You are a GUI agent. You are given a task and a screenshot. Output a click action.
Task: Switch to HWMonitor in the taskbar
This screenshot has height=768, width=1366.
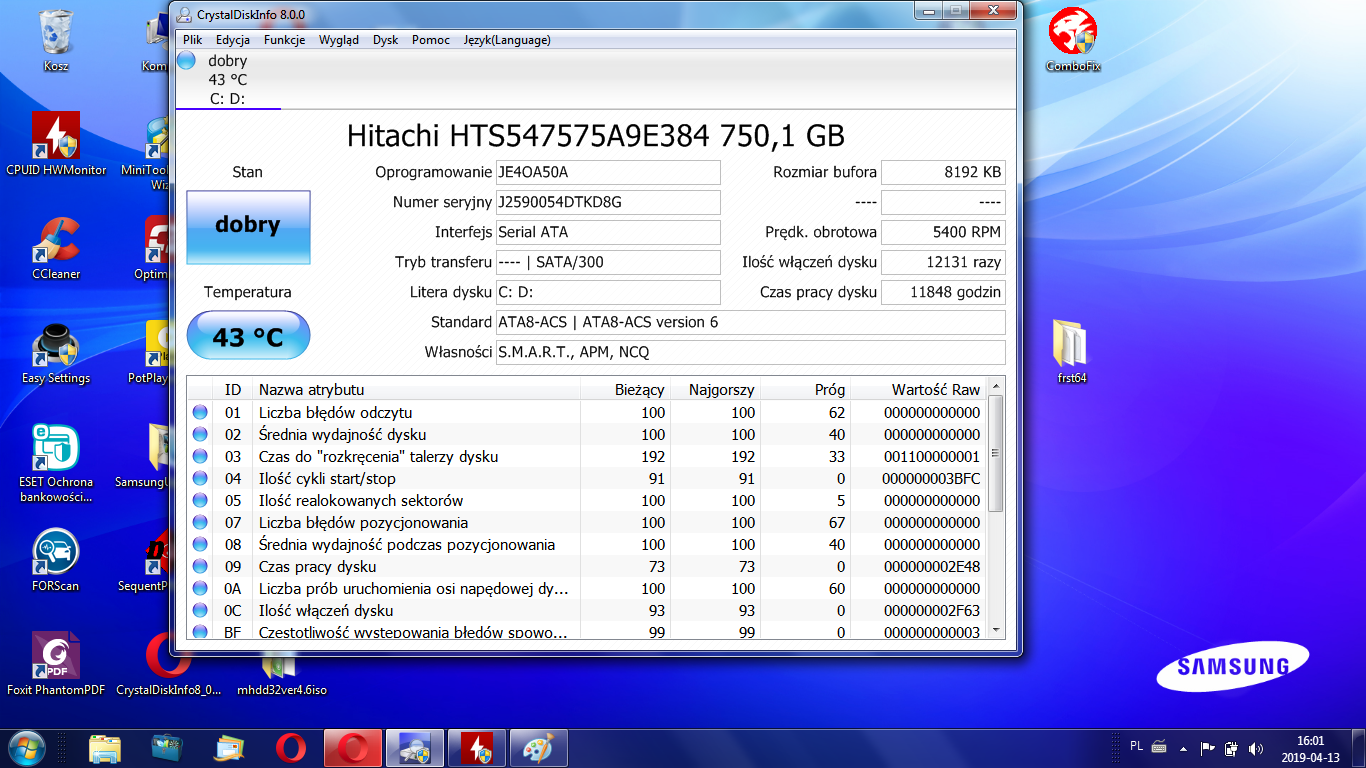(x=477, y=748)
